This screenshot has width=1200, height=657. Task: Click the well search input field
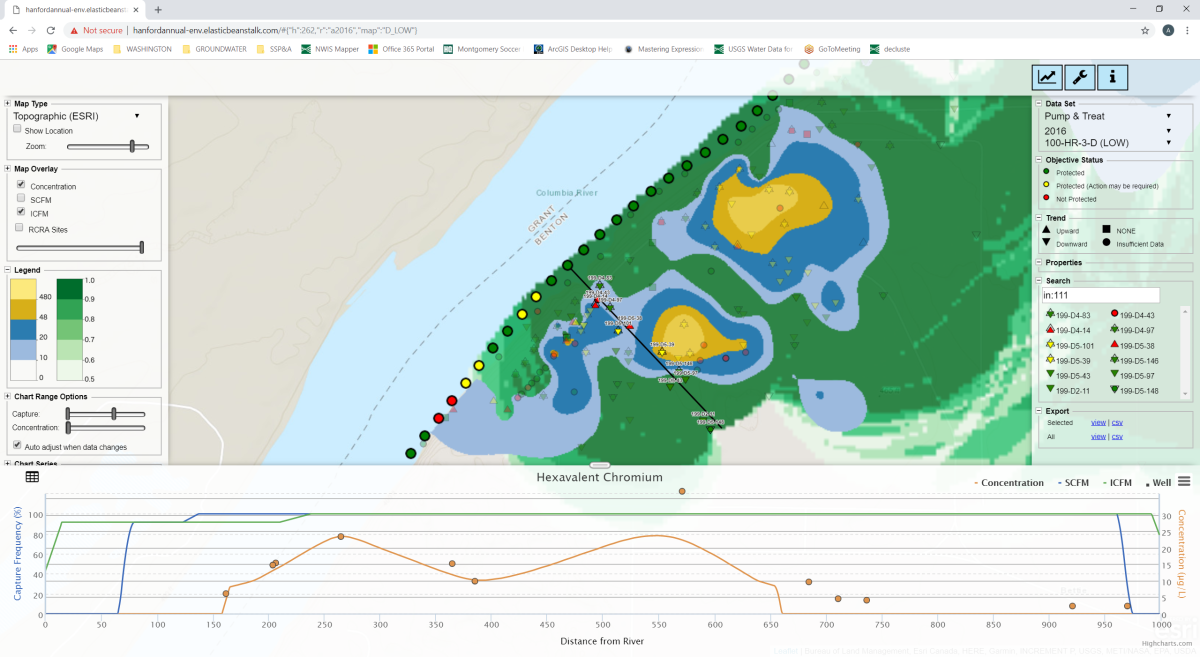click(x=1100, y=295)
